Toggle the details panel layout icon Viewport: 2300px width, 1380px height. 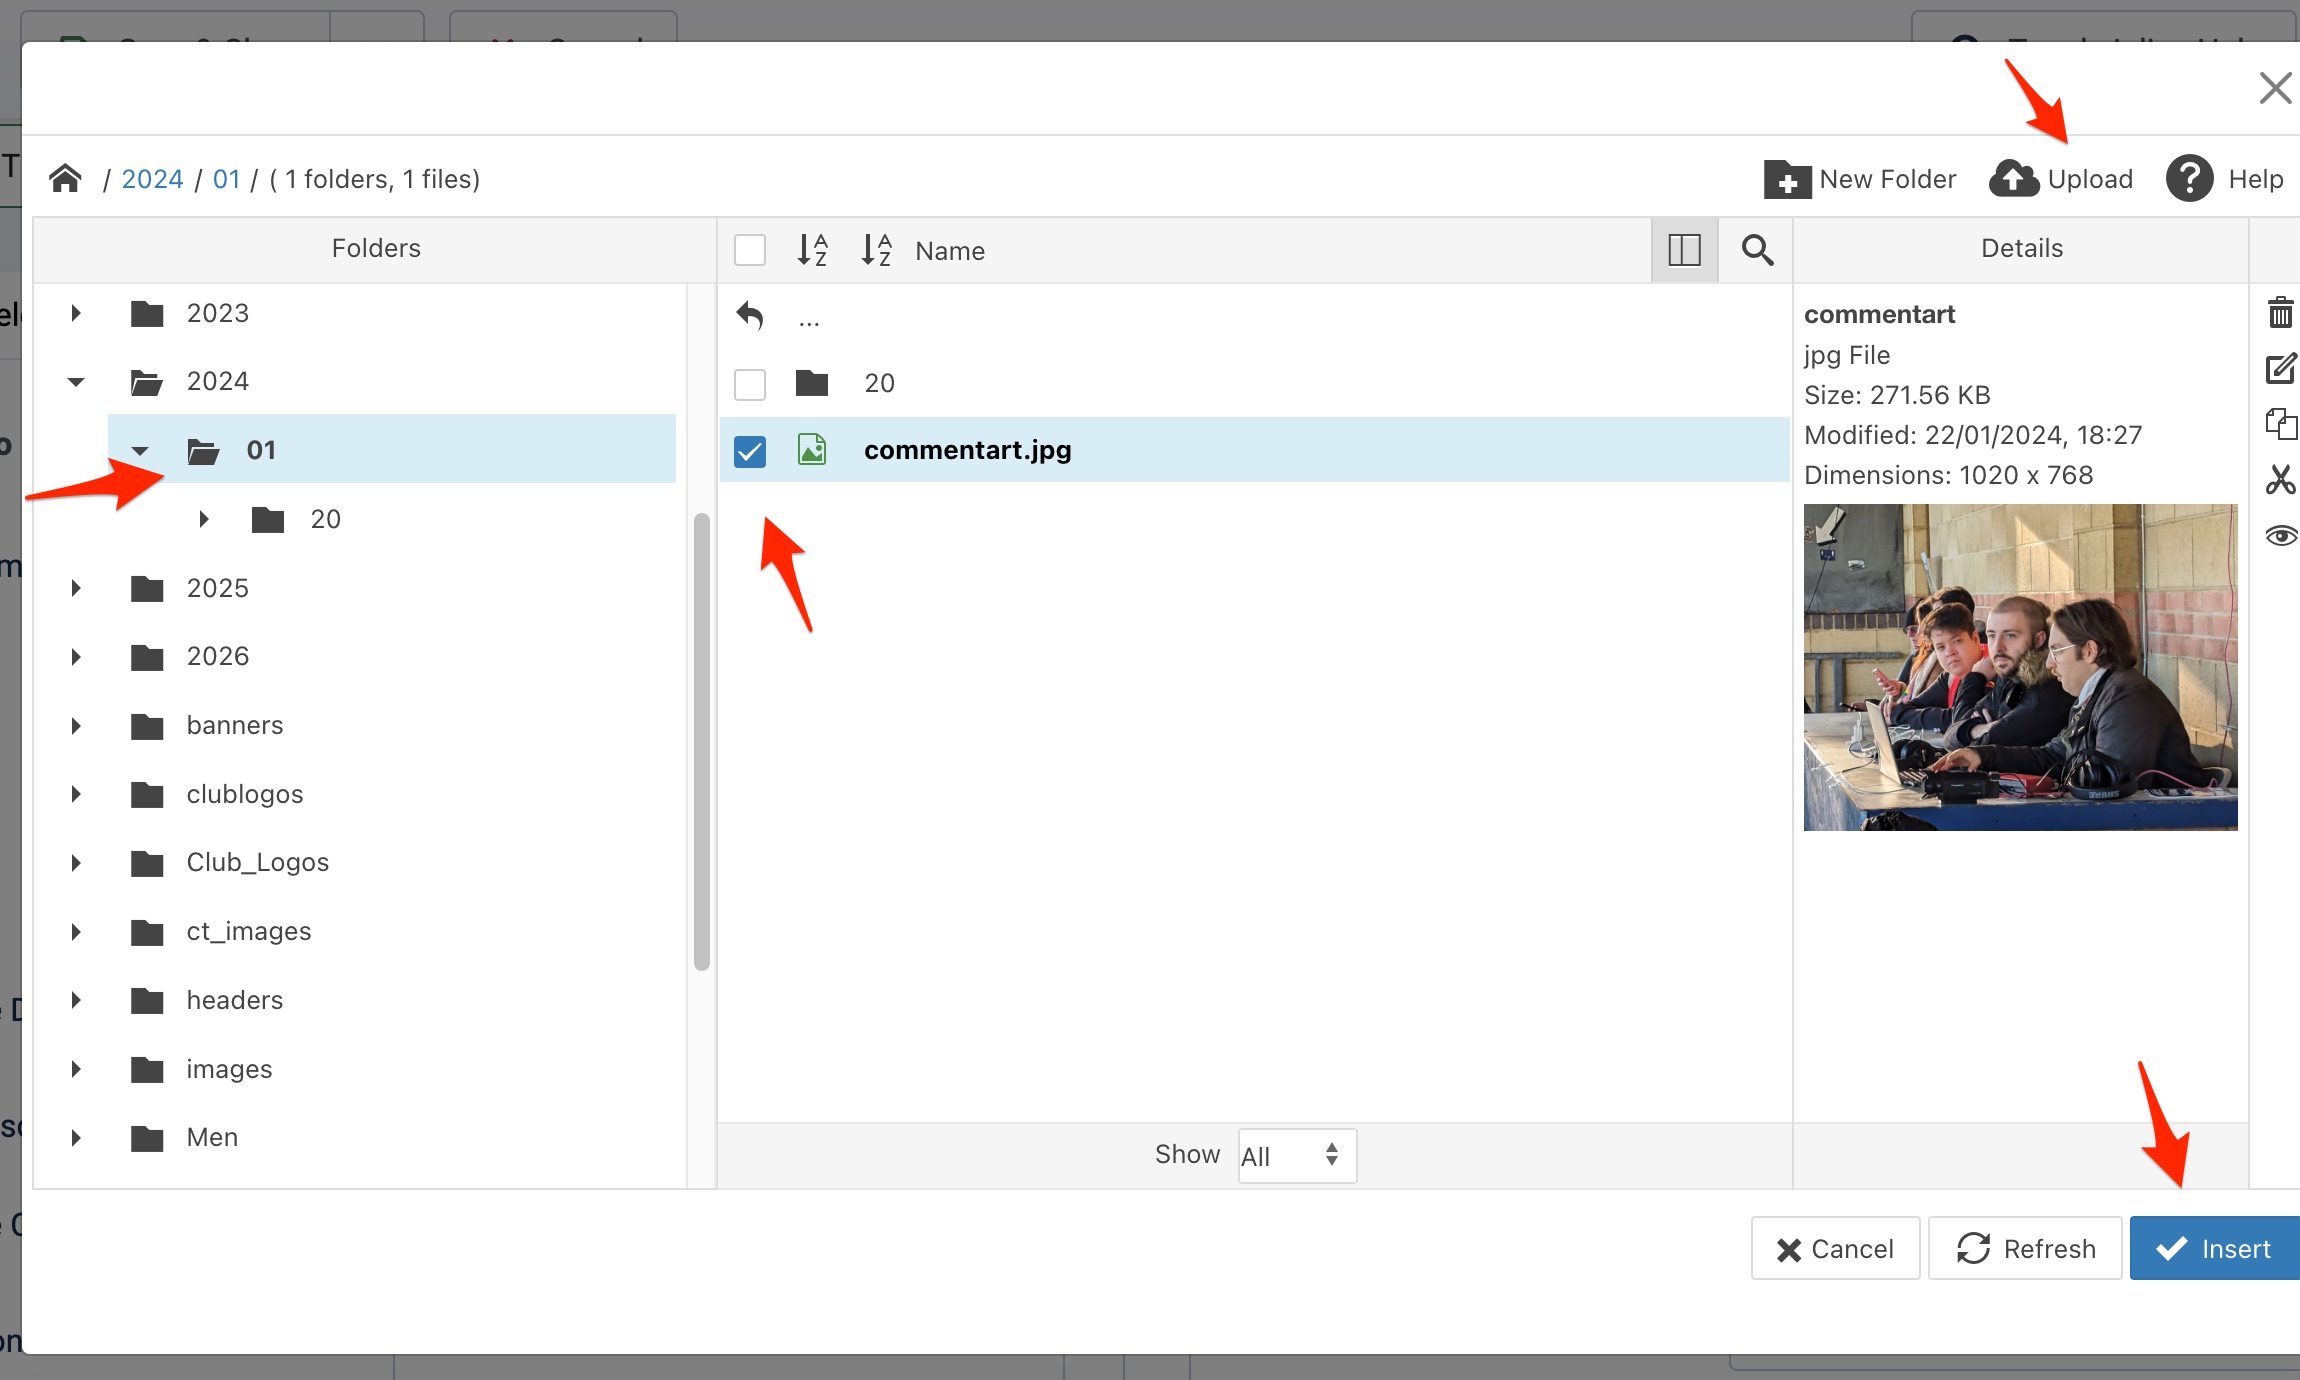1685,250
